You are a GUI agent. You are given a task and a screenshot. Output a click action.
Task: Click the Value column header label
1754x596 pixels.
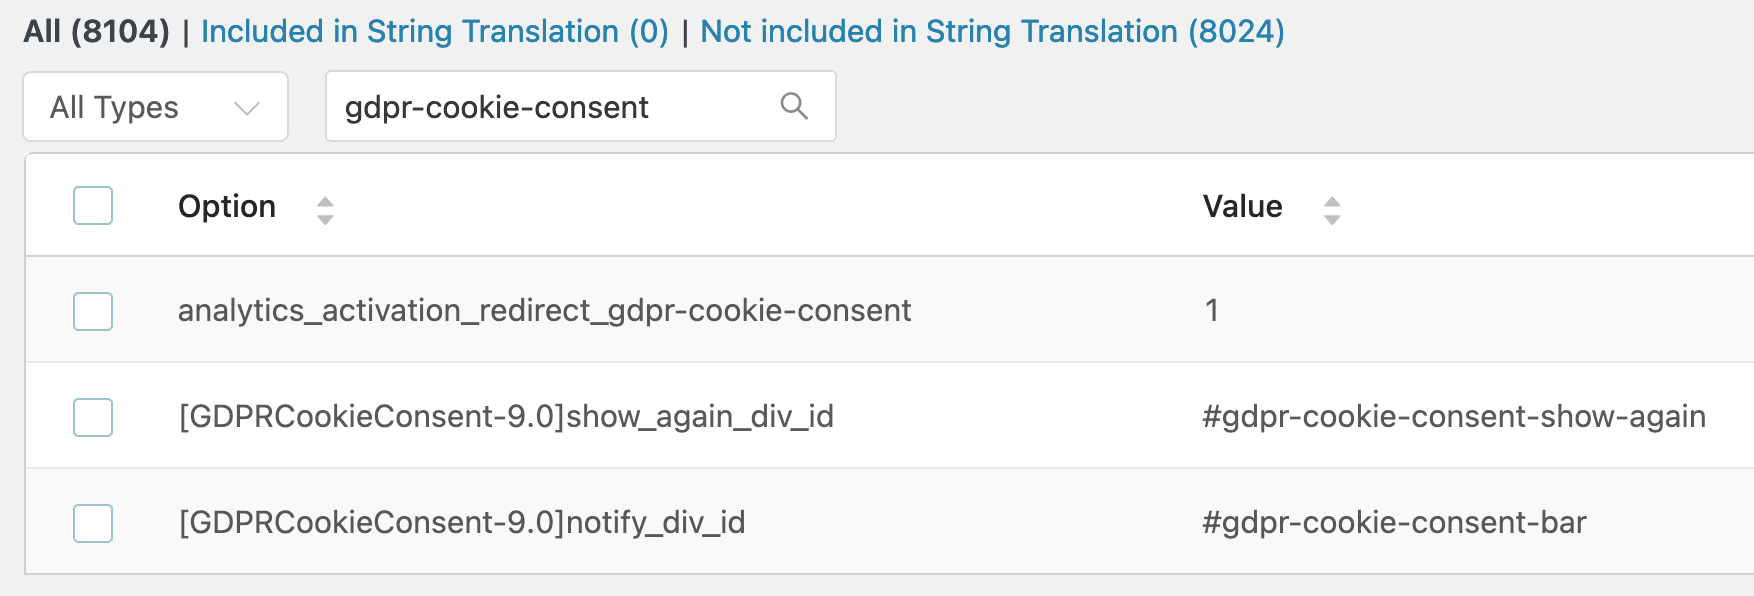click(1242, 206)
